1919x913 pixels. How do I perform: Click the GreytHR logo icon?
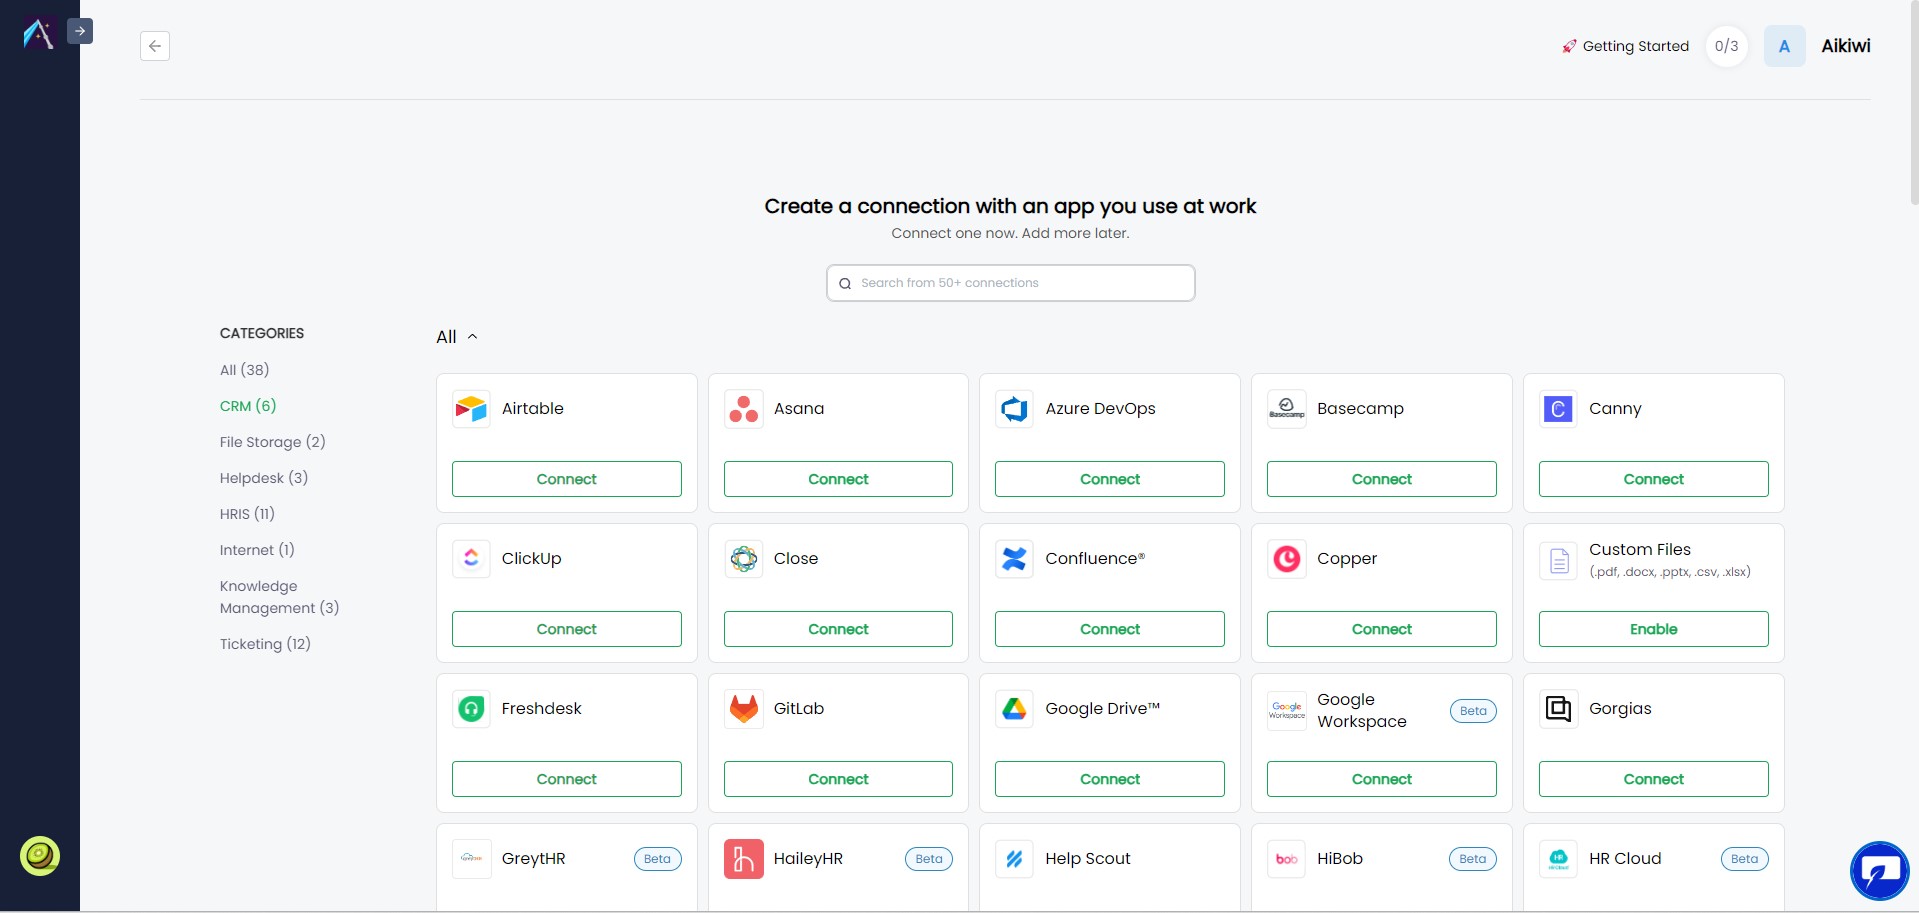471,859
